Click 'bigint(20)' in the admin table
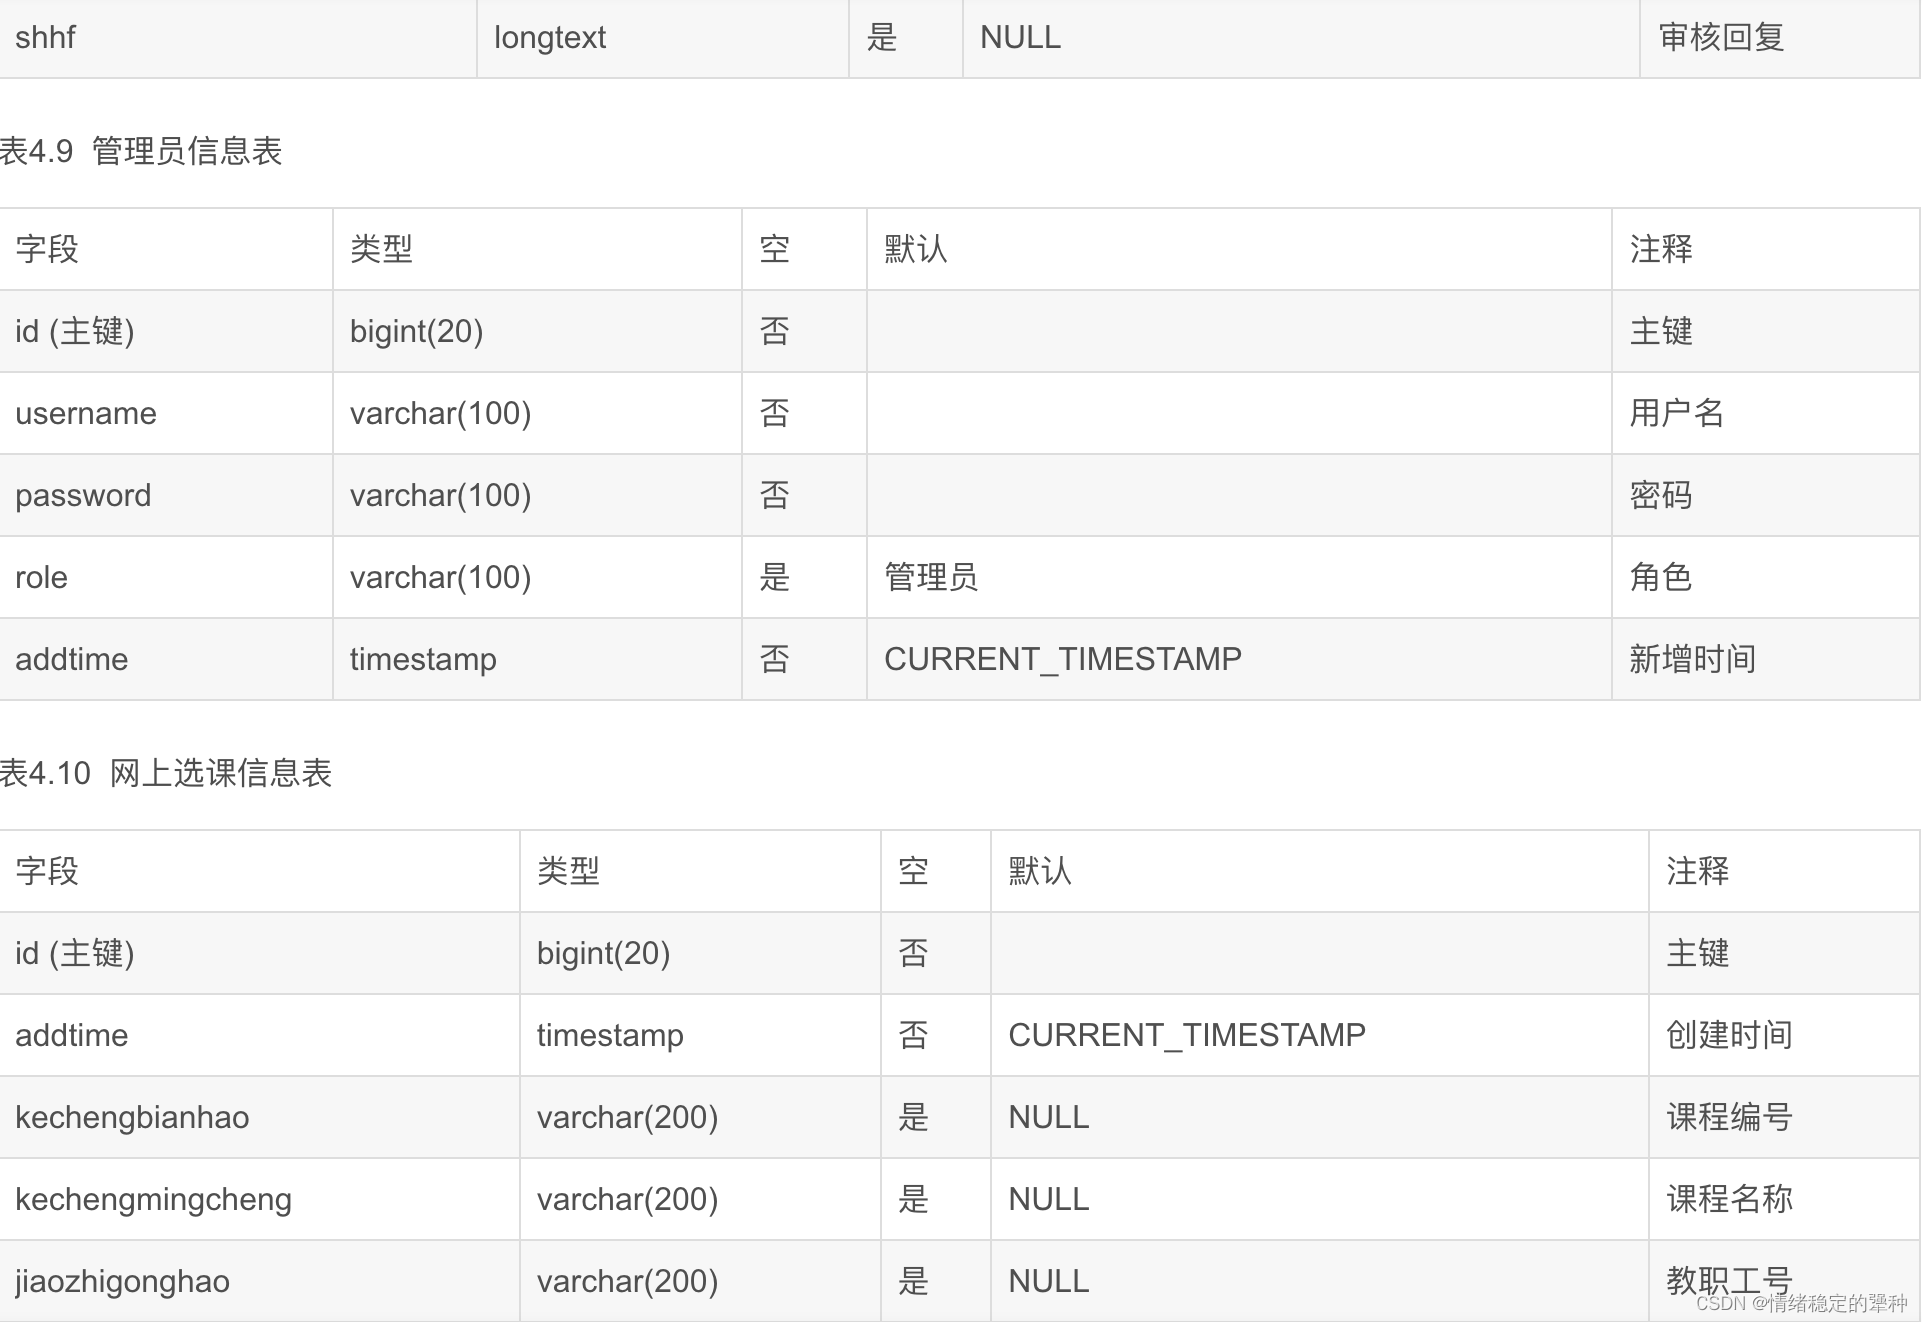The height and width of the screenshot is (1322, 1922). tap(416, 331)
